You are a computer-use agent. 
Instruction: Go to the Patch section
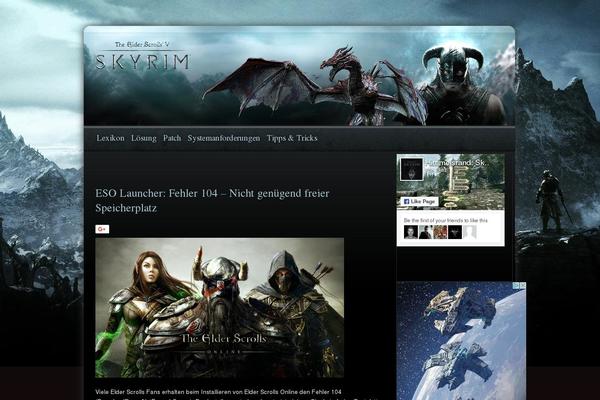172,138
